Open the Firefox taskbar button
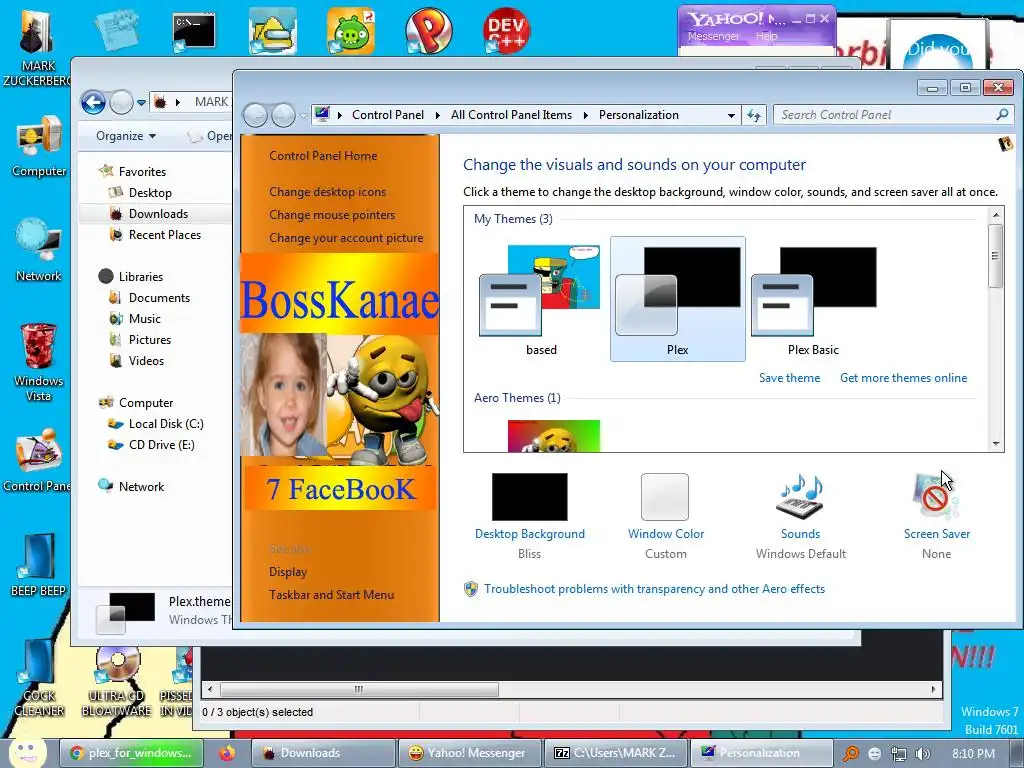The width and height of the screenshot is (1024, 768). pyautogui.click(x=227, y=753)
